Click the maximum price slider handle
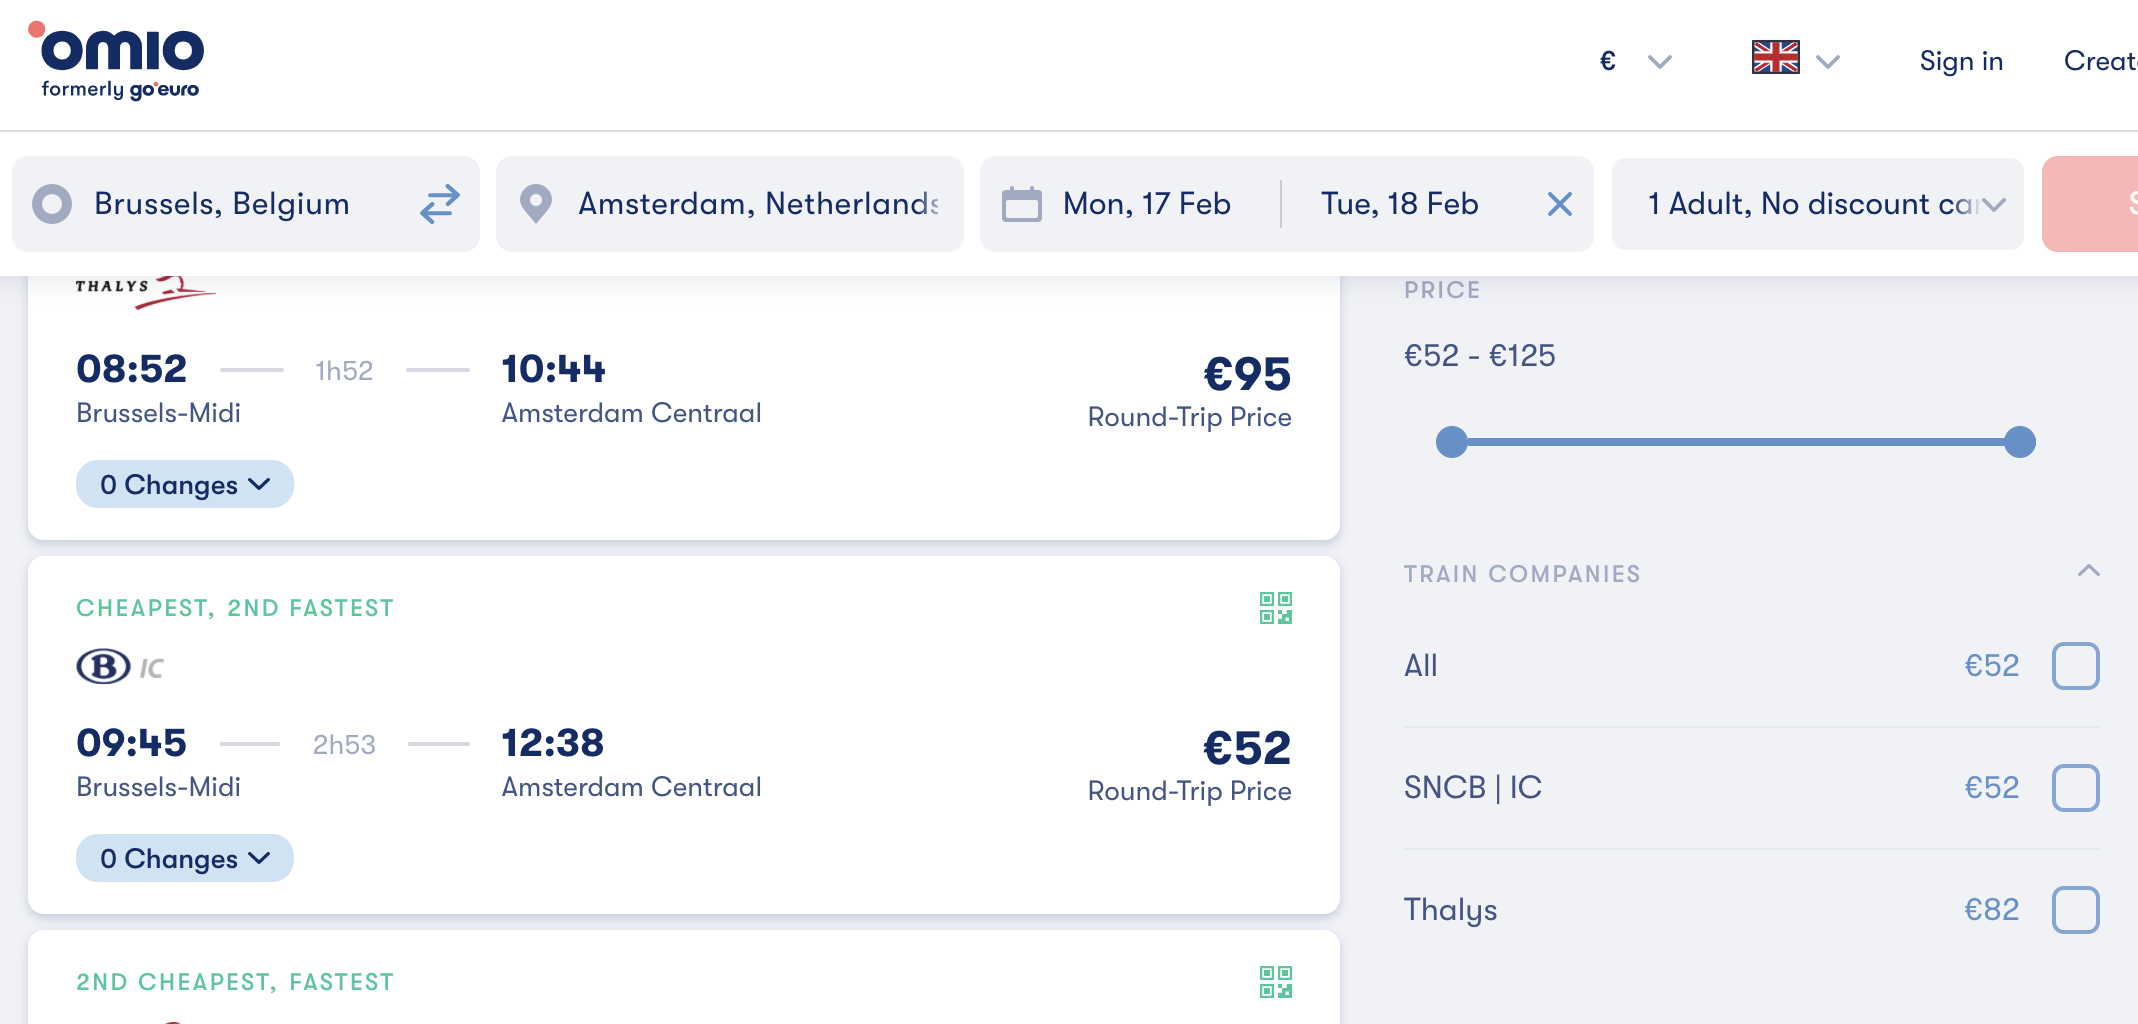 tap(2019, 442)
